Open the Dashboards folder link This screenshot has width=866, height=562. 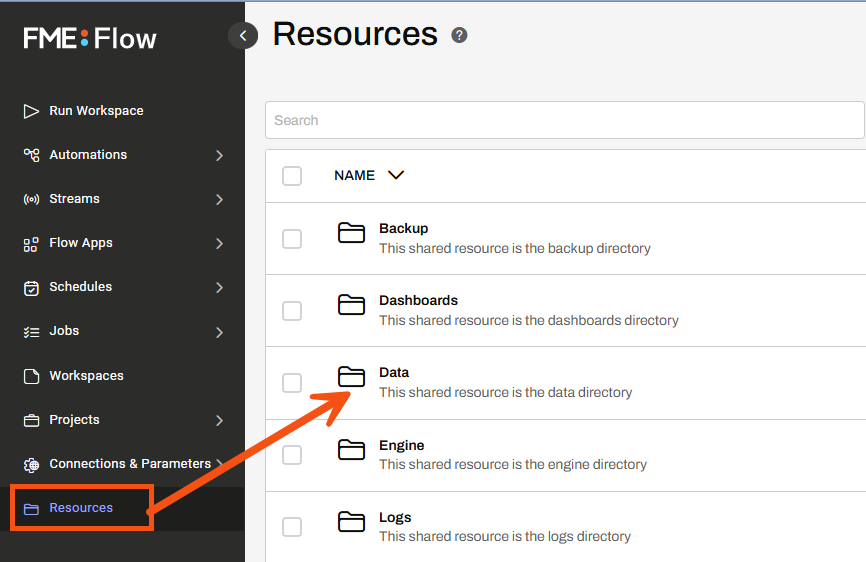click(x=418, y=300)
